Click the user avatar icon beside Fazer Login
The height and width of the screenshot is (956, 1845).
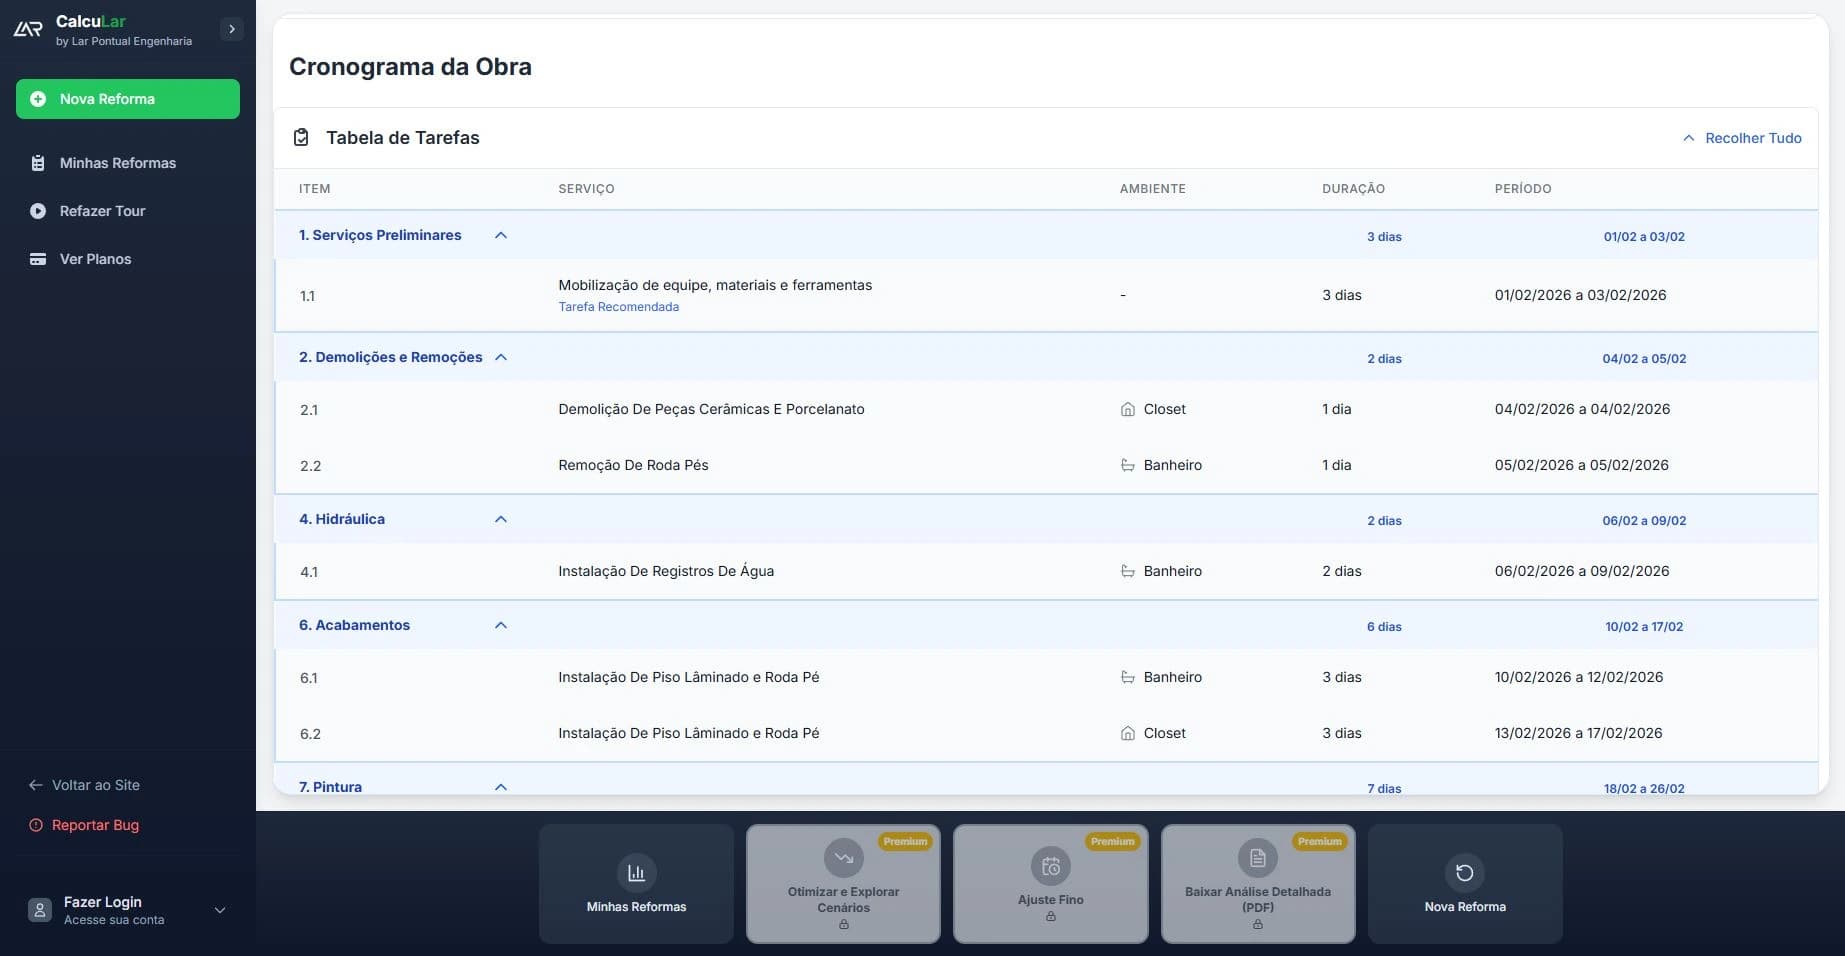pos(40,910)
